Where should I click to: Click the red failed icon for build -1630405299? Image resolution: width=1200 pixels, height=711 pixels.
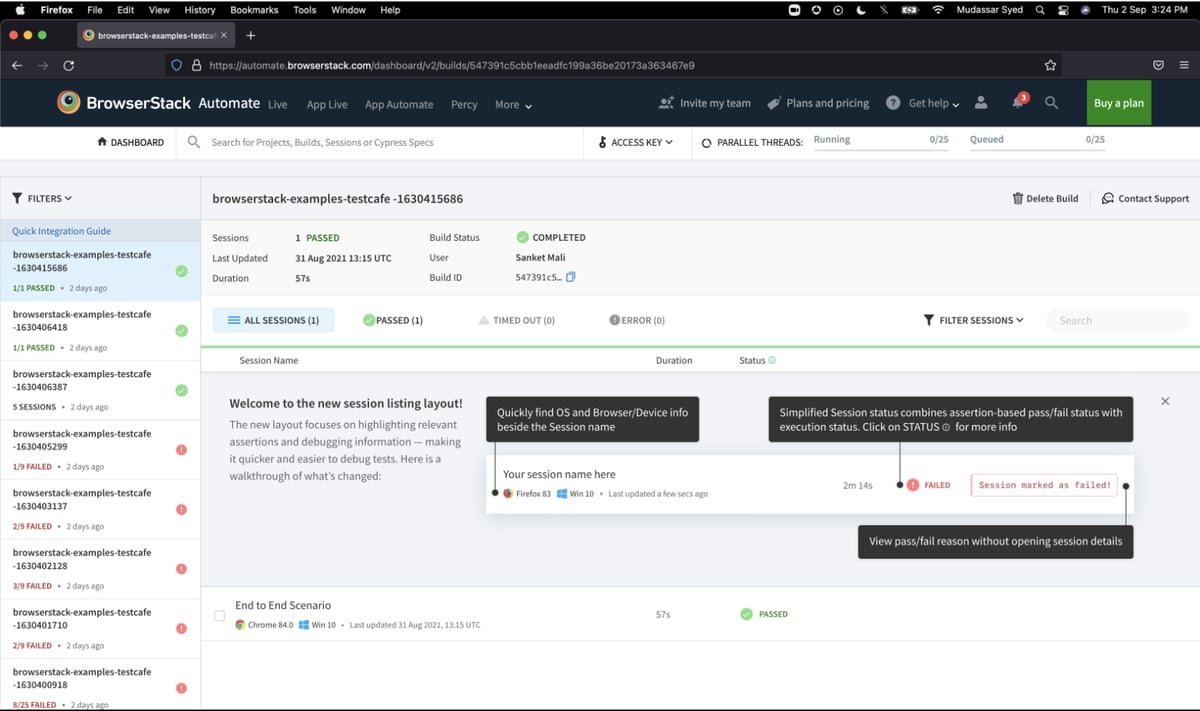point(181,450)
